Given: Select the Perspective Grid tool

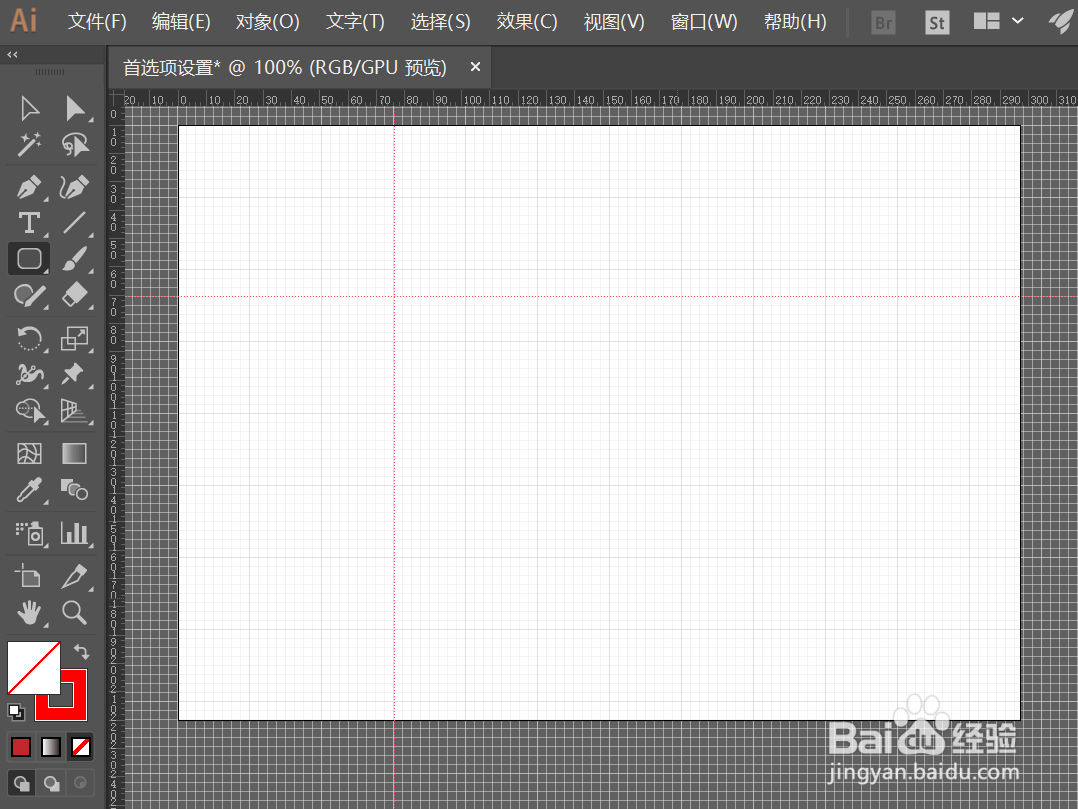Looking at the screenshot, I should click(74, 411).
